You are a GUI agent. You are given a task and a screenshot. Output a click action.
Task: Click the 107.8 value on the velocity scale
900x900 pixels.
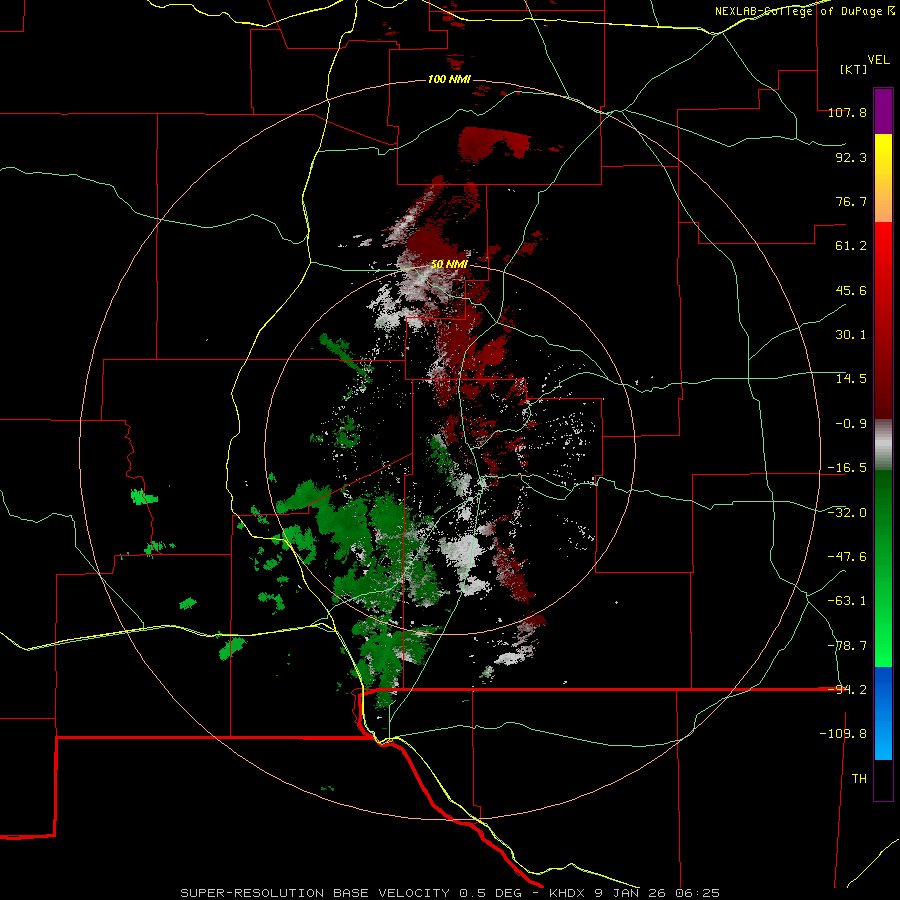(847, 112)
